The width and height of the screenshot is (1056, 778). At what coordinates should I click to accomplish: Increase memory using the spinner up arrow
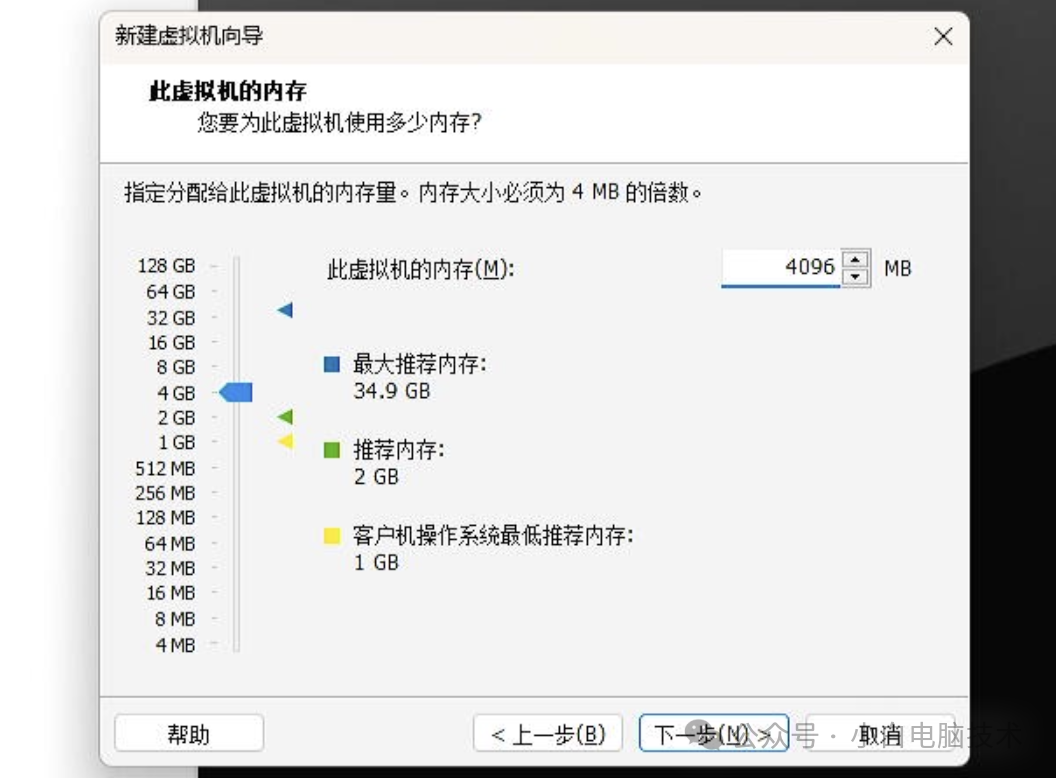coord(856,261)
